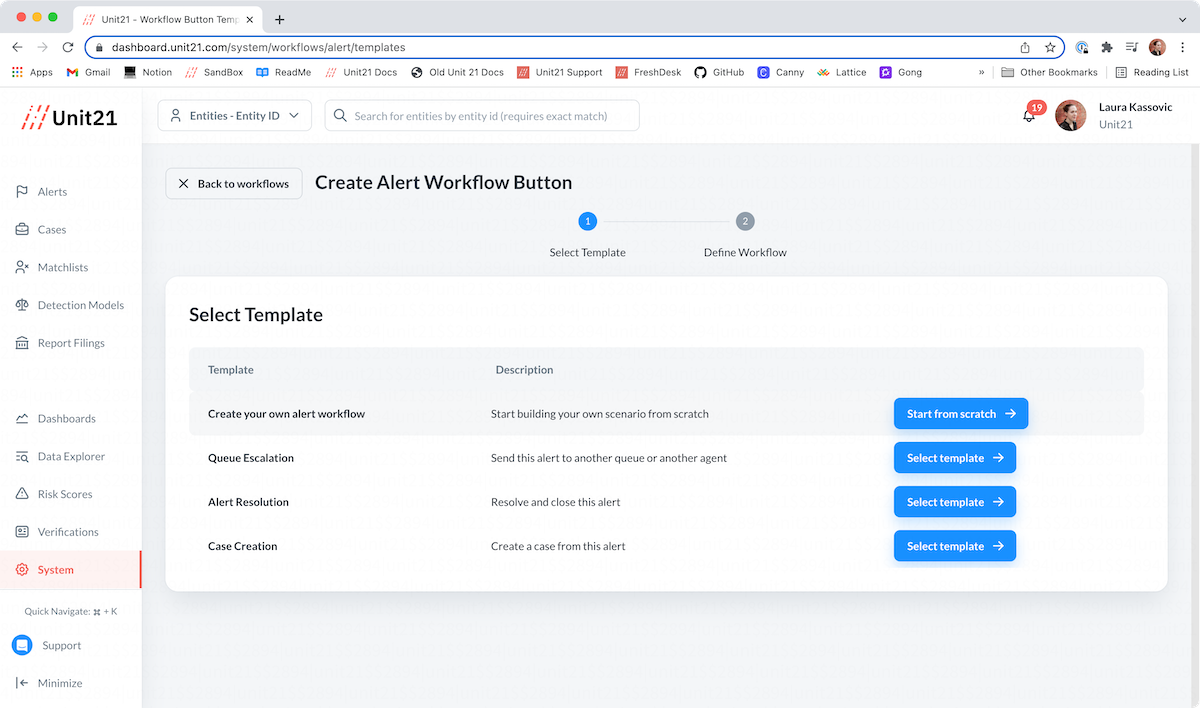
Task: Click Matchlists people icon in sidebar
Action: point(22,268)
